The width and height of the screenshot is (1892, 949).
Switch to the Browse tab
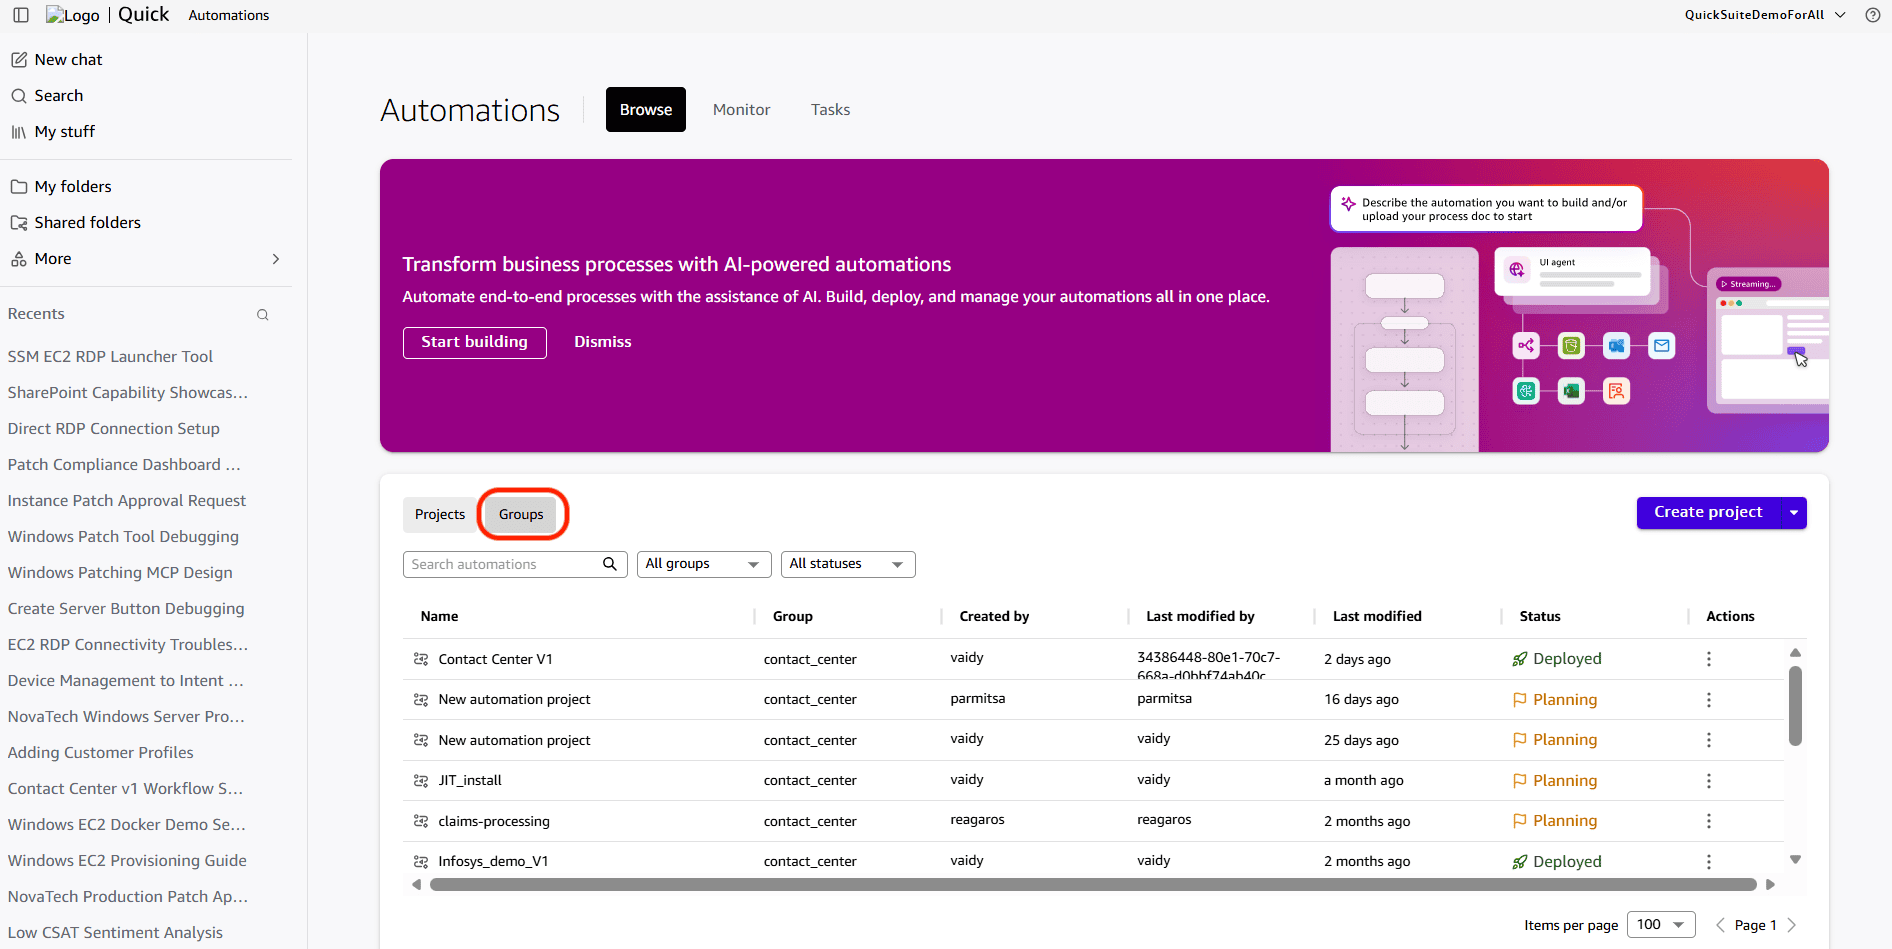click(646, 110)
